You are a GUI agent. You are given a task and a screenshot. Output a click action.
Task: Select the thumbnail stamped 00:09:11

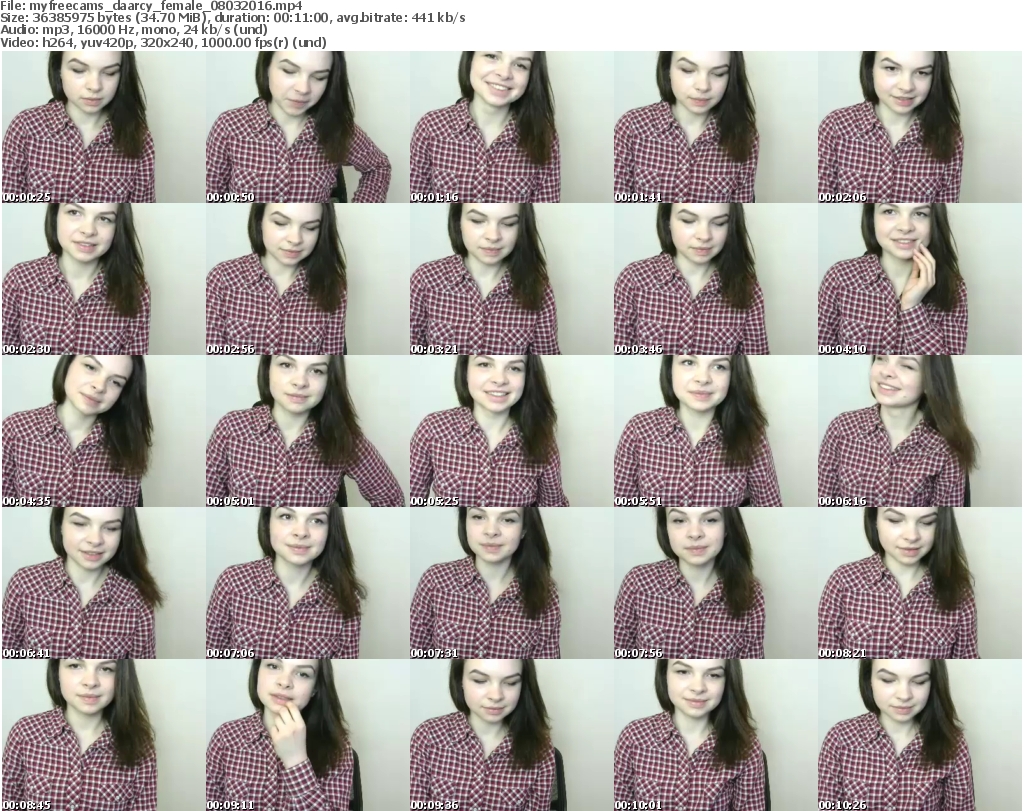click(x=308, y=735)
